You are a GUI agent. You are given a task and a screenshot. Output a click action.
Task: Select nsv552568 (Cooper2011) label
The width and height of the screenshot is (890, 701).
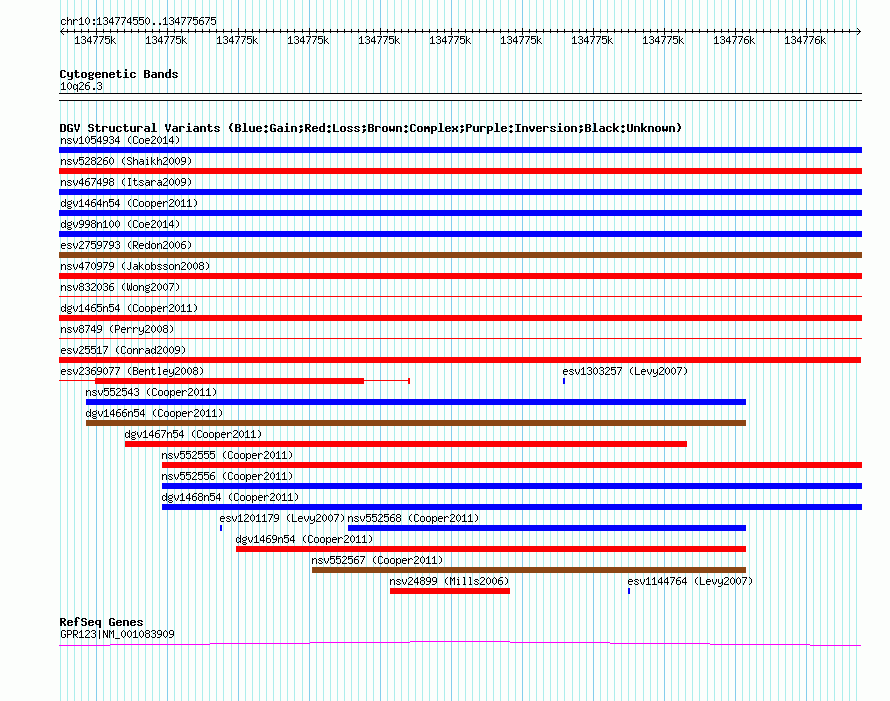[x=413, y=518]
